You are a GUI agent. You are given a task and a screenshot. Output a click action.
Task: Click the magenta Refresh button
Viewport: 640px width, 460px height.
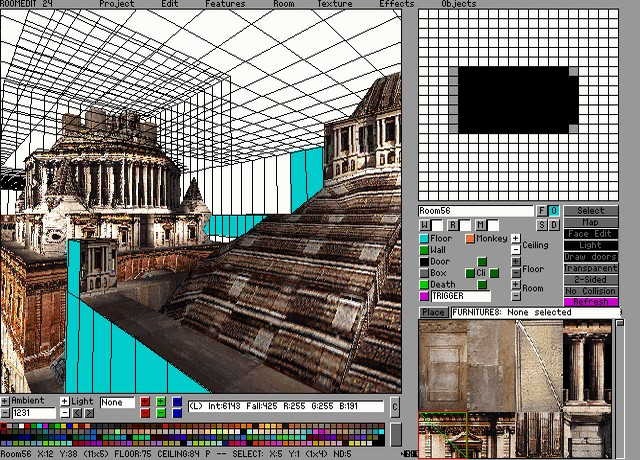point(591,302)
